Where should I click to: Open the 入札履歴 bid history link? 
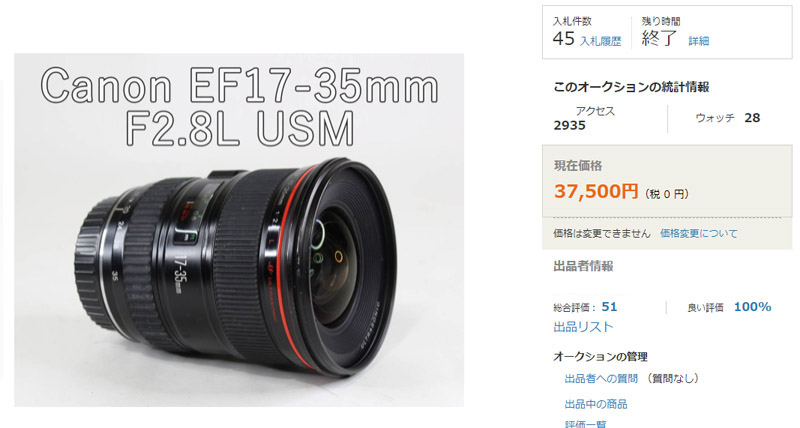point(601,41)
